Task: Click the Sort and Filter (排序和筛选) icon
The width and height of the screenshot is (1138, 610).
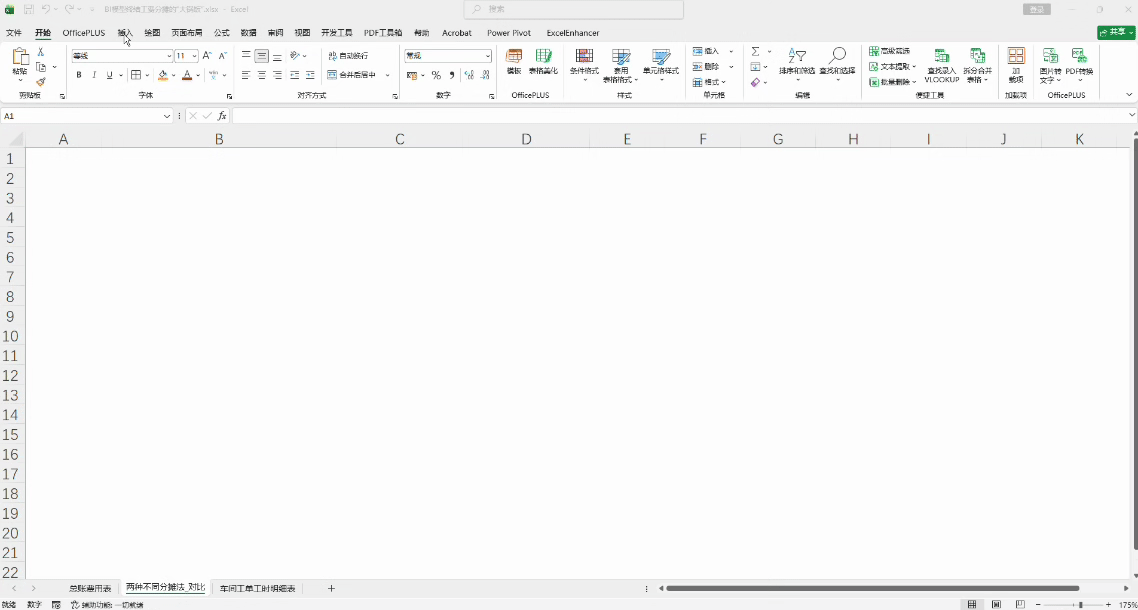Action: [x=797, y=62]
